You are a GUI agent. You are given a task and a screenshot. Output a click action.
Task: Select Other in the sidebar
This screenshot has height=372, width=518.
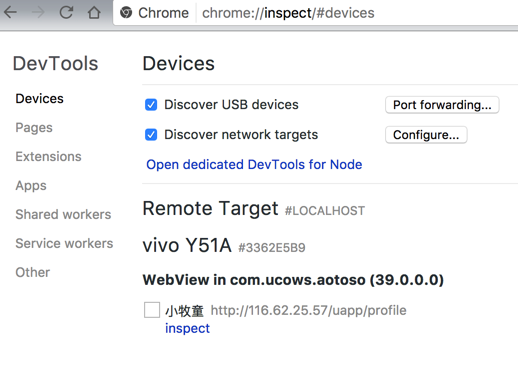(x=33, y=272)
